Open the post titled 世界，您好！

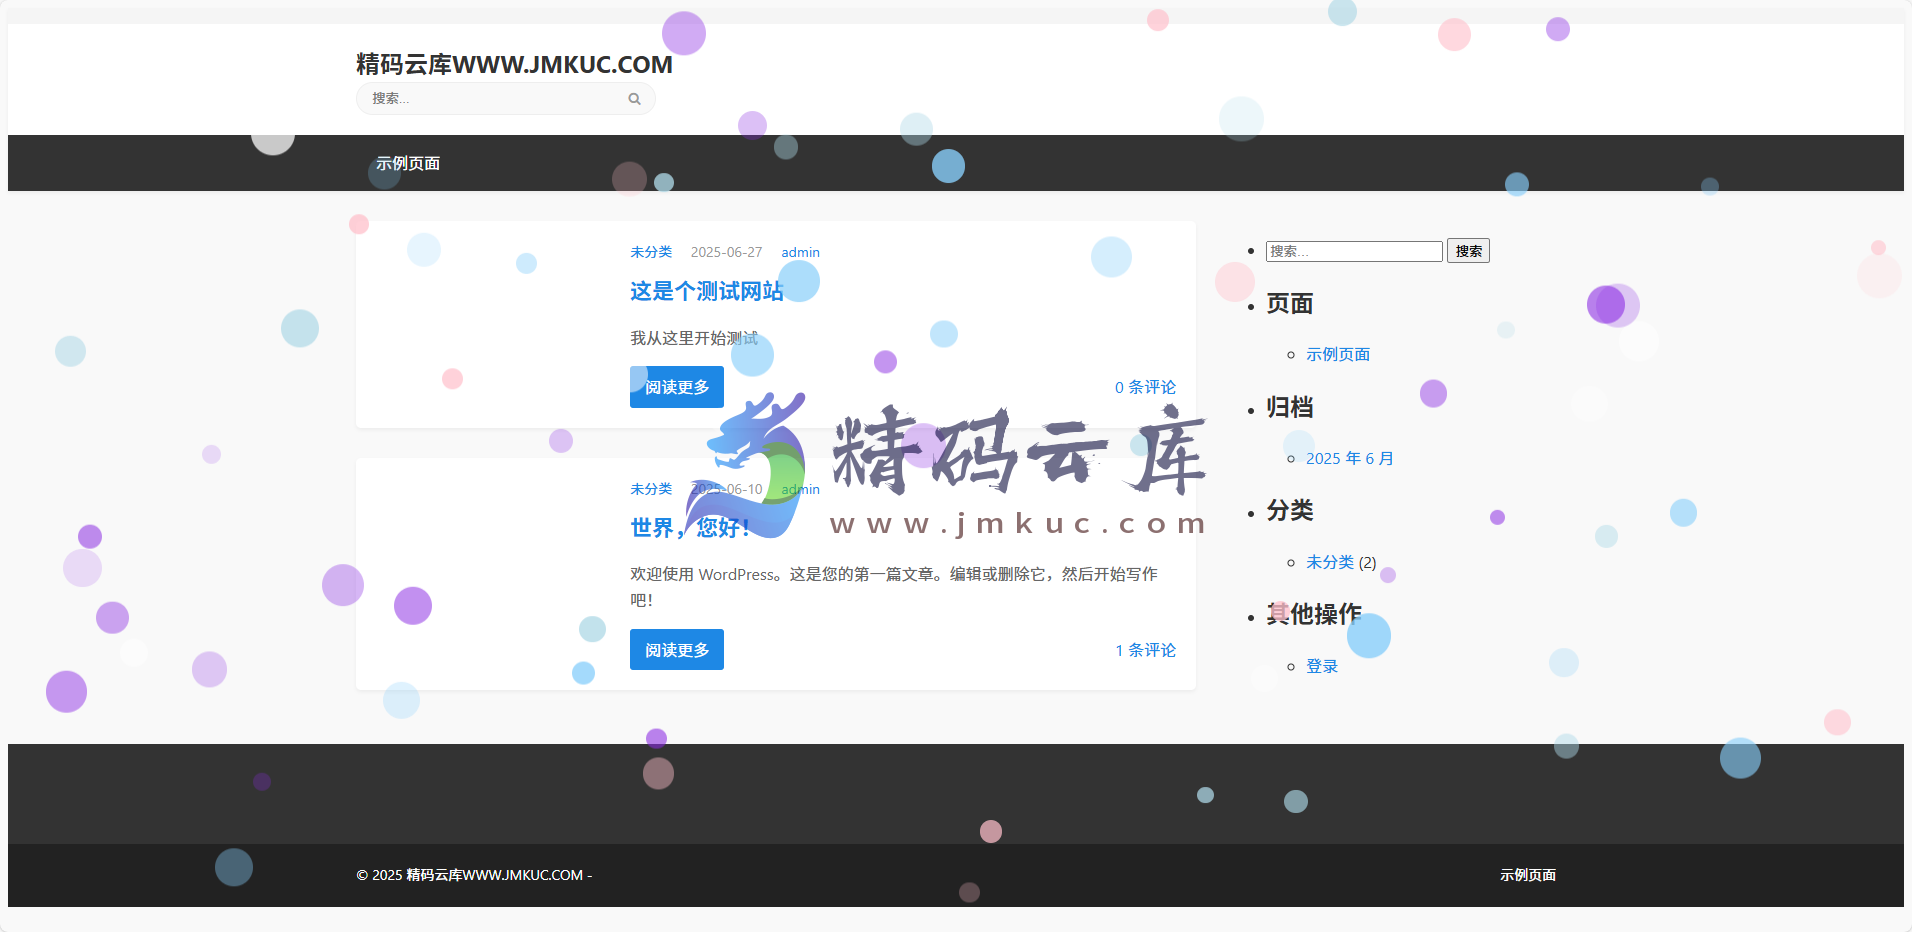690,527
